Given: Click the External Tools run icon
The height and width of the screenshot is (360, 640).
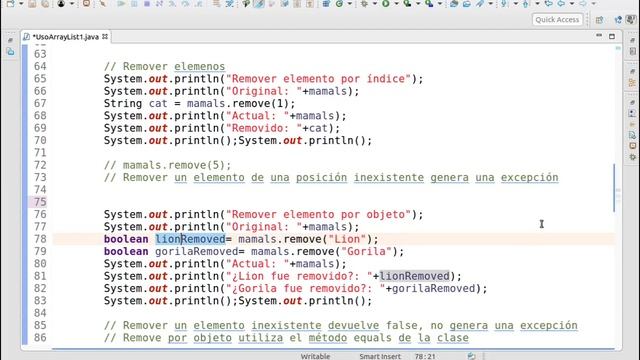Looking at the screenshot, I should 429,4.
